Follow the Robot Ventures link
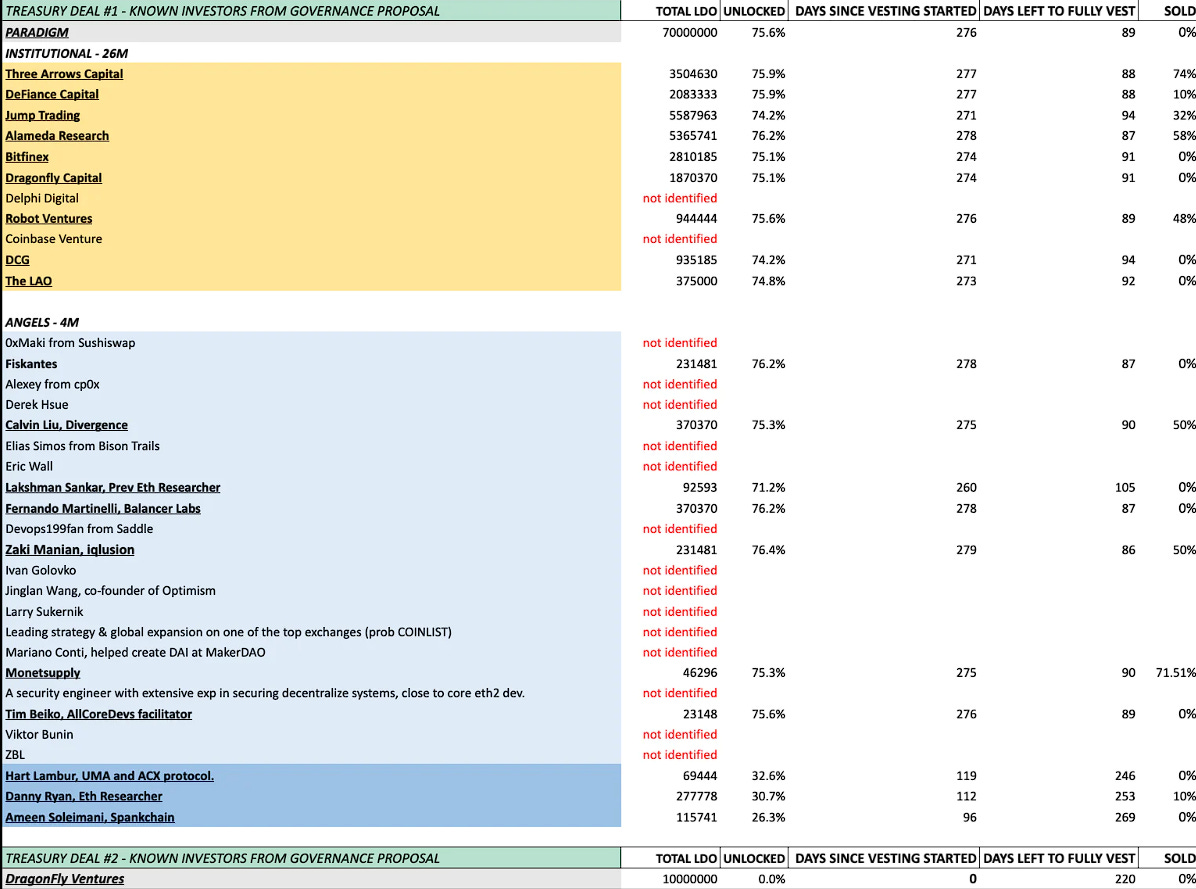The height and width of the screenshot is (889, 1196). (x=49, y=219)
